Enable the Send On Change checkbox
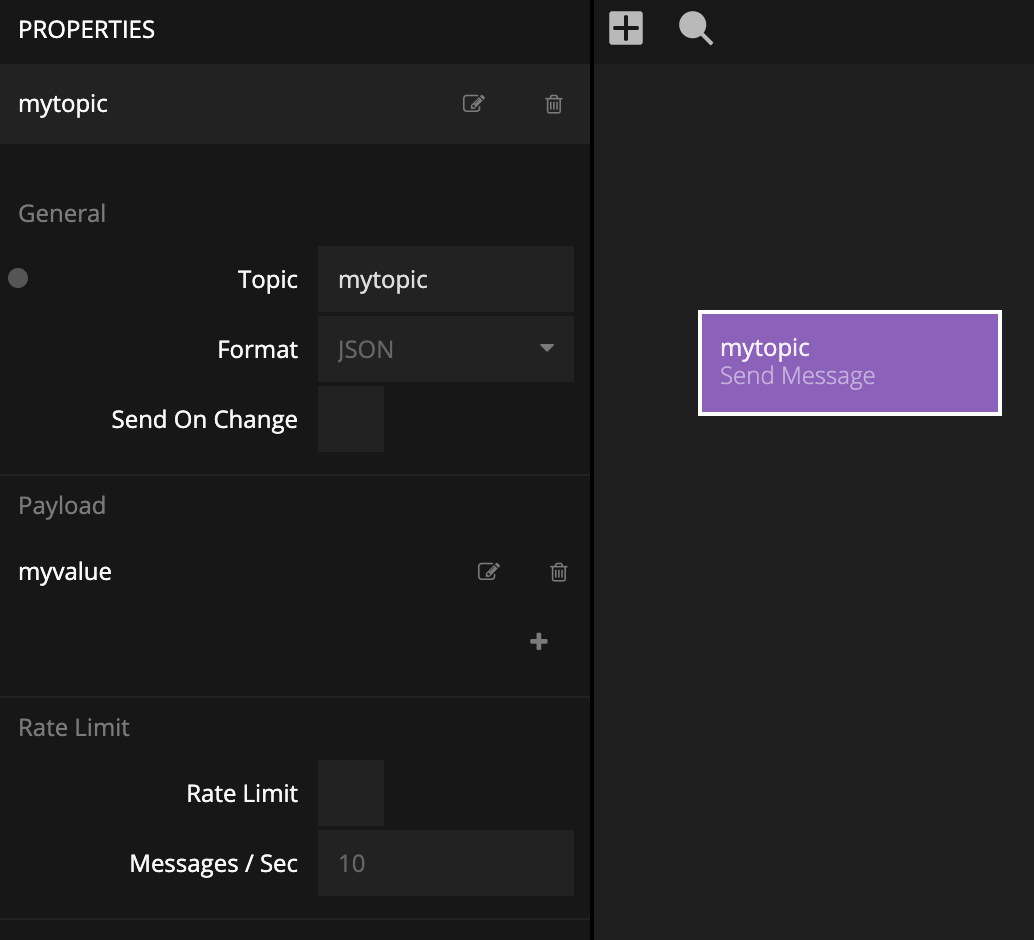The image size is (1034, 940). (x=350, y=419)
